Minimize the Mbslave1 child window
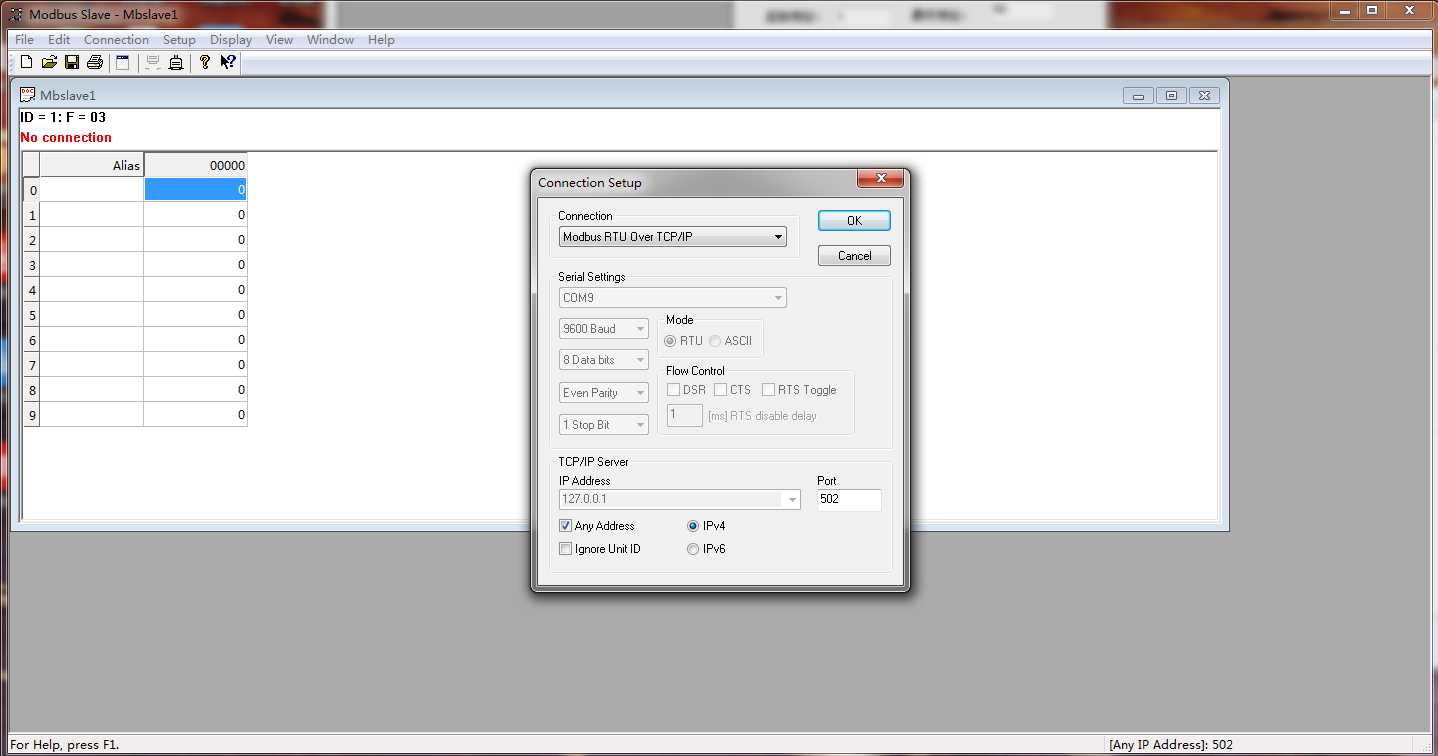 point(1138,96)
